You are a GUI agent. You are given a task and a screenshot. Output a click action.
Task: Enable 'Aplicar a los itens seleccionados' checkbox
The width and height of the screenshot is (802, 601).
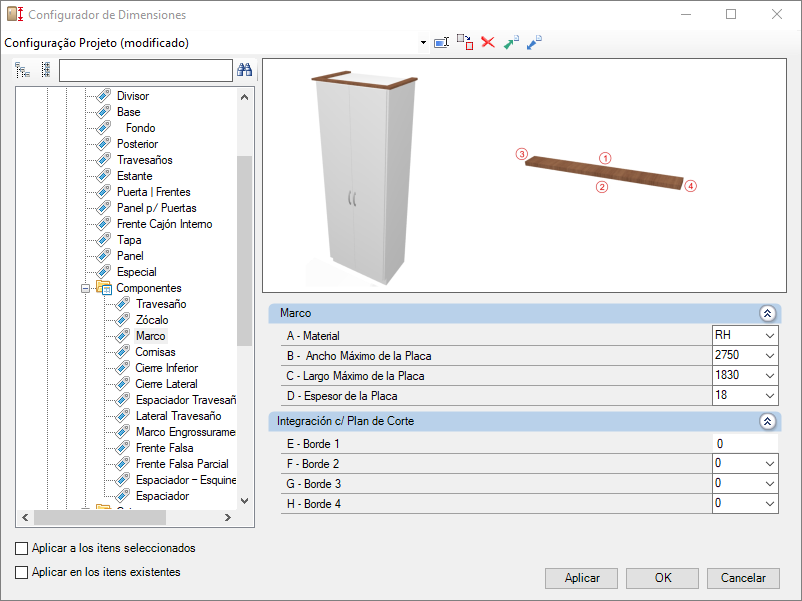[22, 548]
